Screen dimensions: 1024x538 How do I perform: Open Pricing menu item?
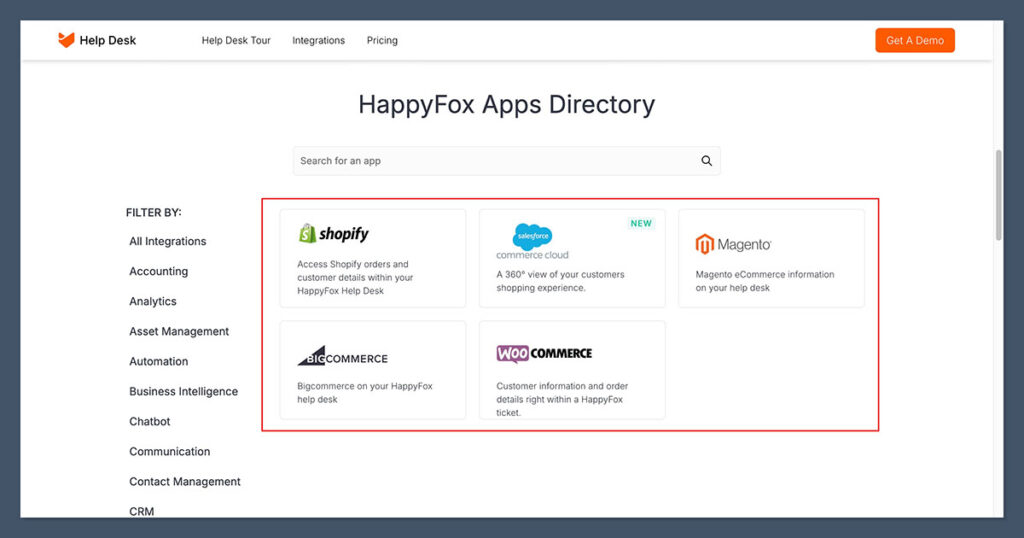pyautogui.click(x=382, y=40)
